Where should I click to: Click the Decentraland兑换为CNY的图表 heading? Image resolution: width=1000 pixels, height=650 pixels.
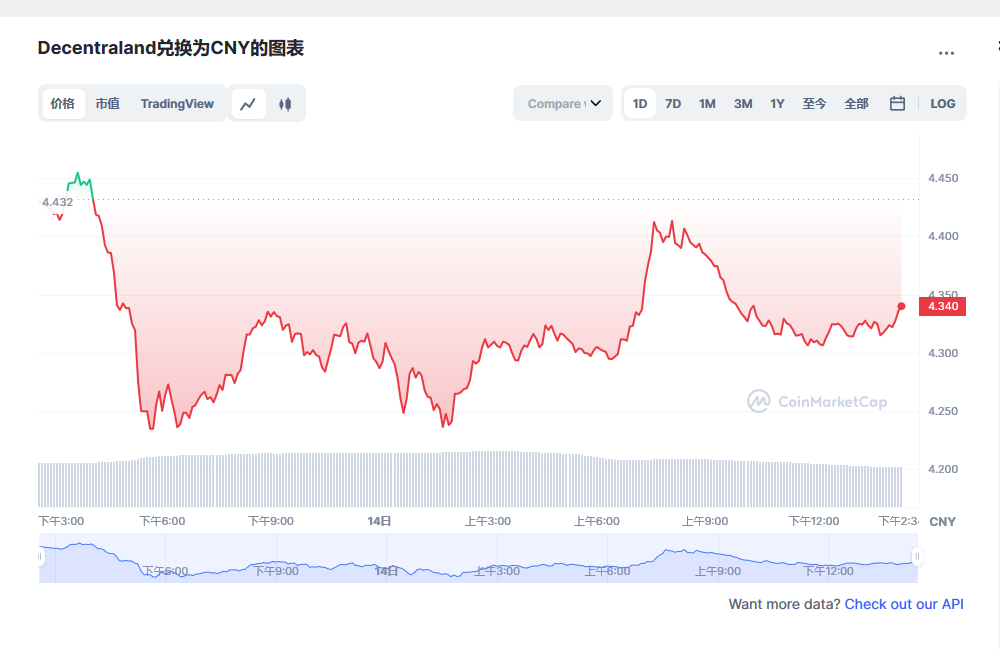pos(171,48)
